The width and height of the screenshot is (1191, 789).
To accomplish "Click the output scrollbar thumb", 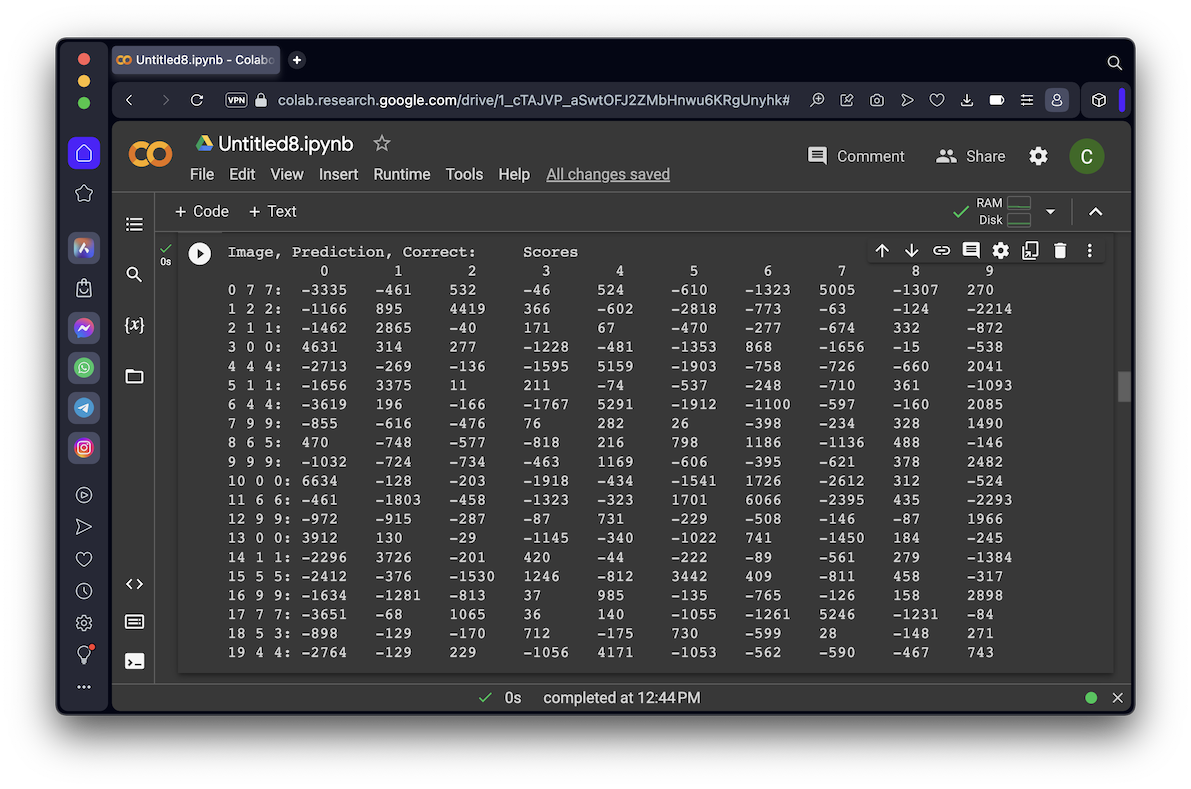I will [x=1124, y=386].
